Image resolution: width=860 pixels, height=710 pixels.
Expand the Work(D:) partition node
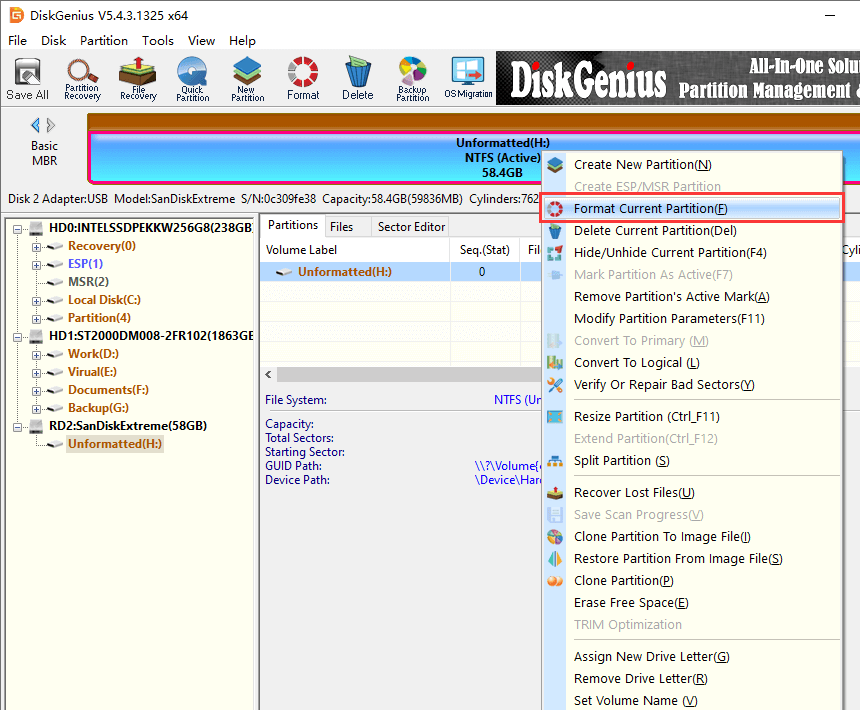point(37,354)
